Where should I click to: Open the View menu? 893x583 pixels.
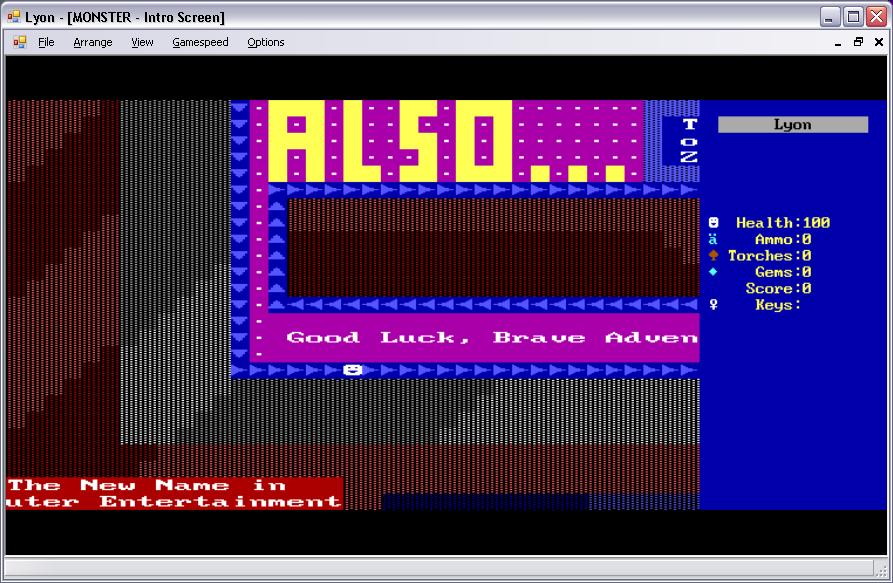point(142,42)
